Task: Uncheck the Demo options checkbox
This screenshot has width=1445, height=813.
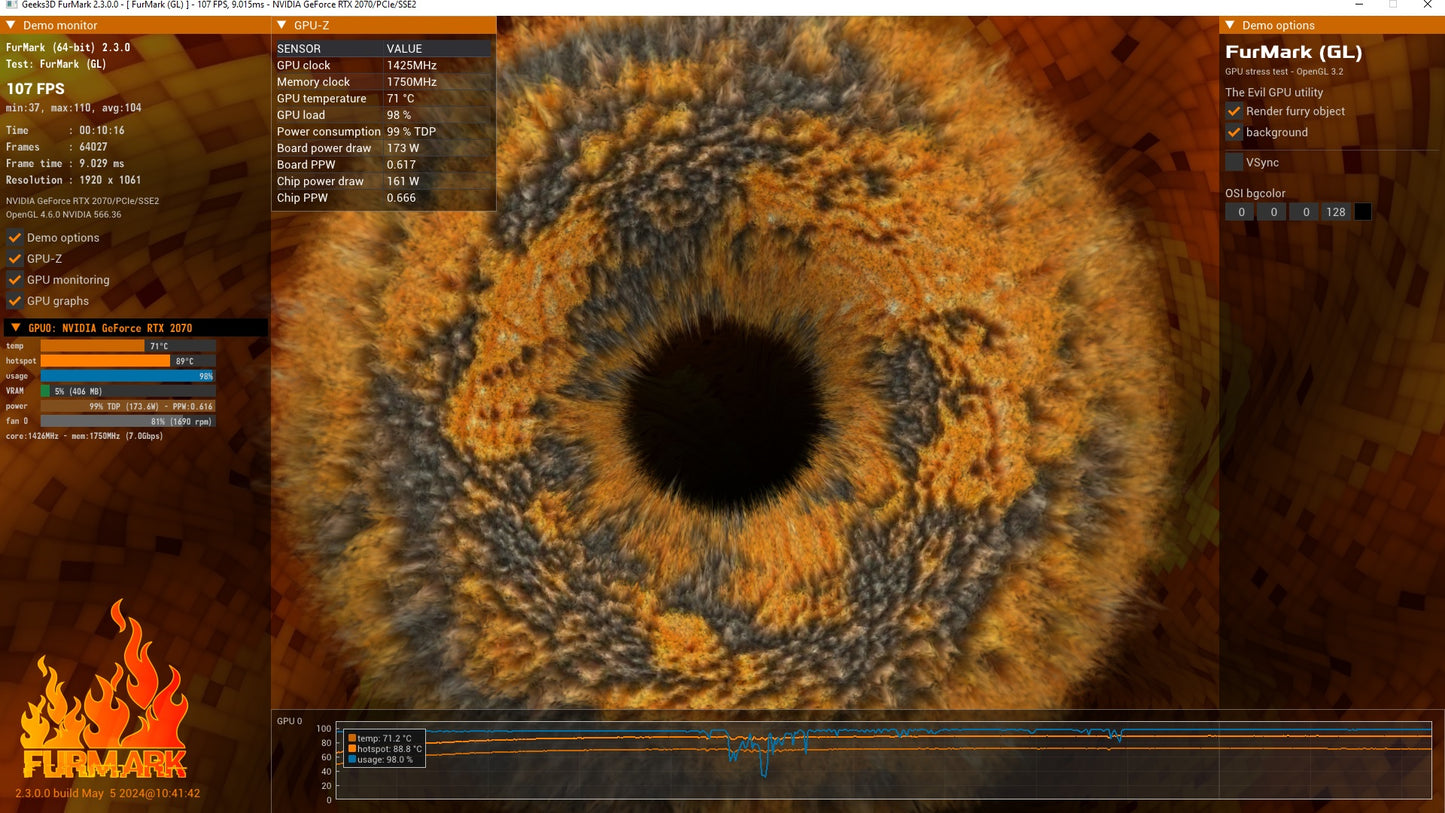Action: 14,238
